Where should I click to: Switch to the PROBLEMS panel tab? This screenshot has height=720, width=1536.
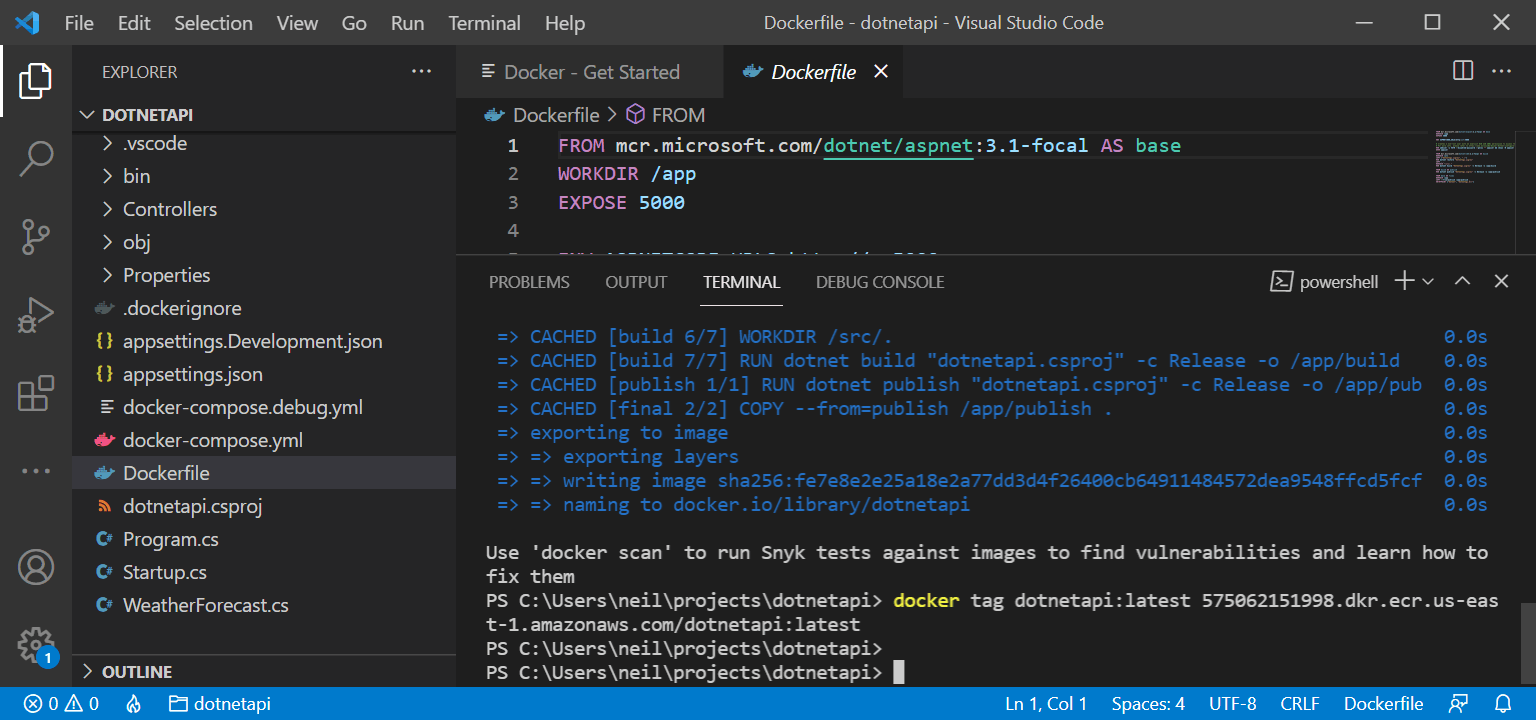point(529,282)
